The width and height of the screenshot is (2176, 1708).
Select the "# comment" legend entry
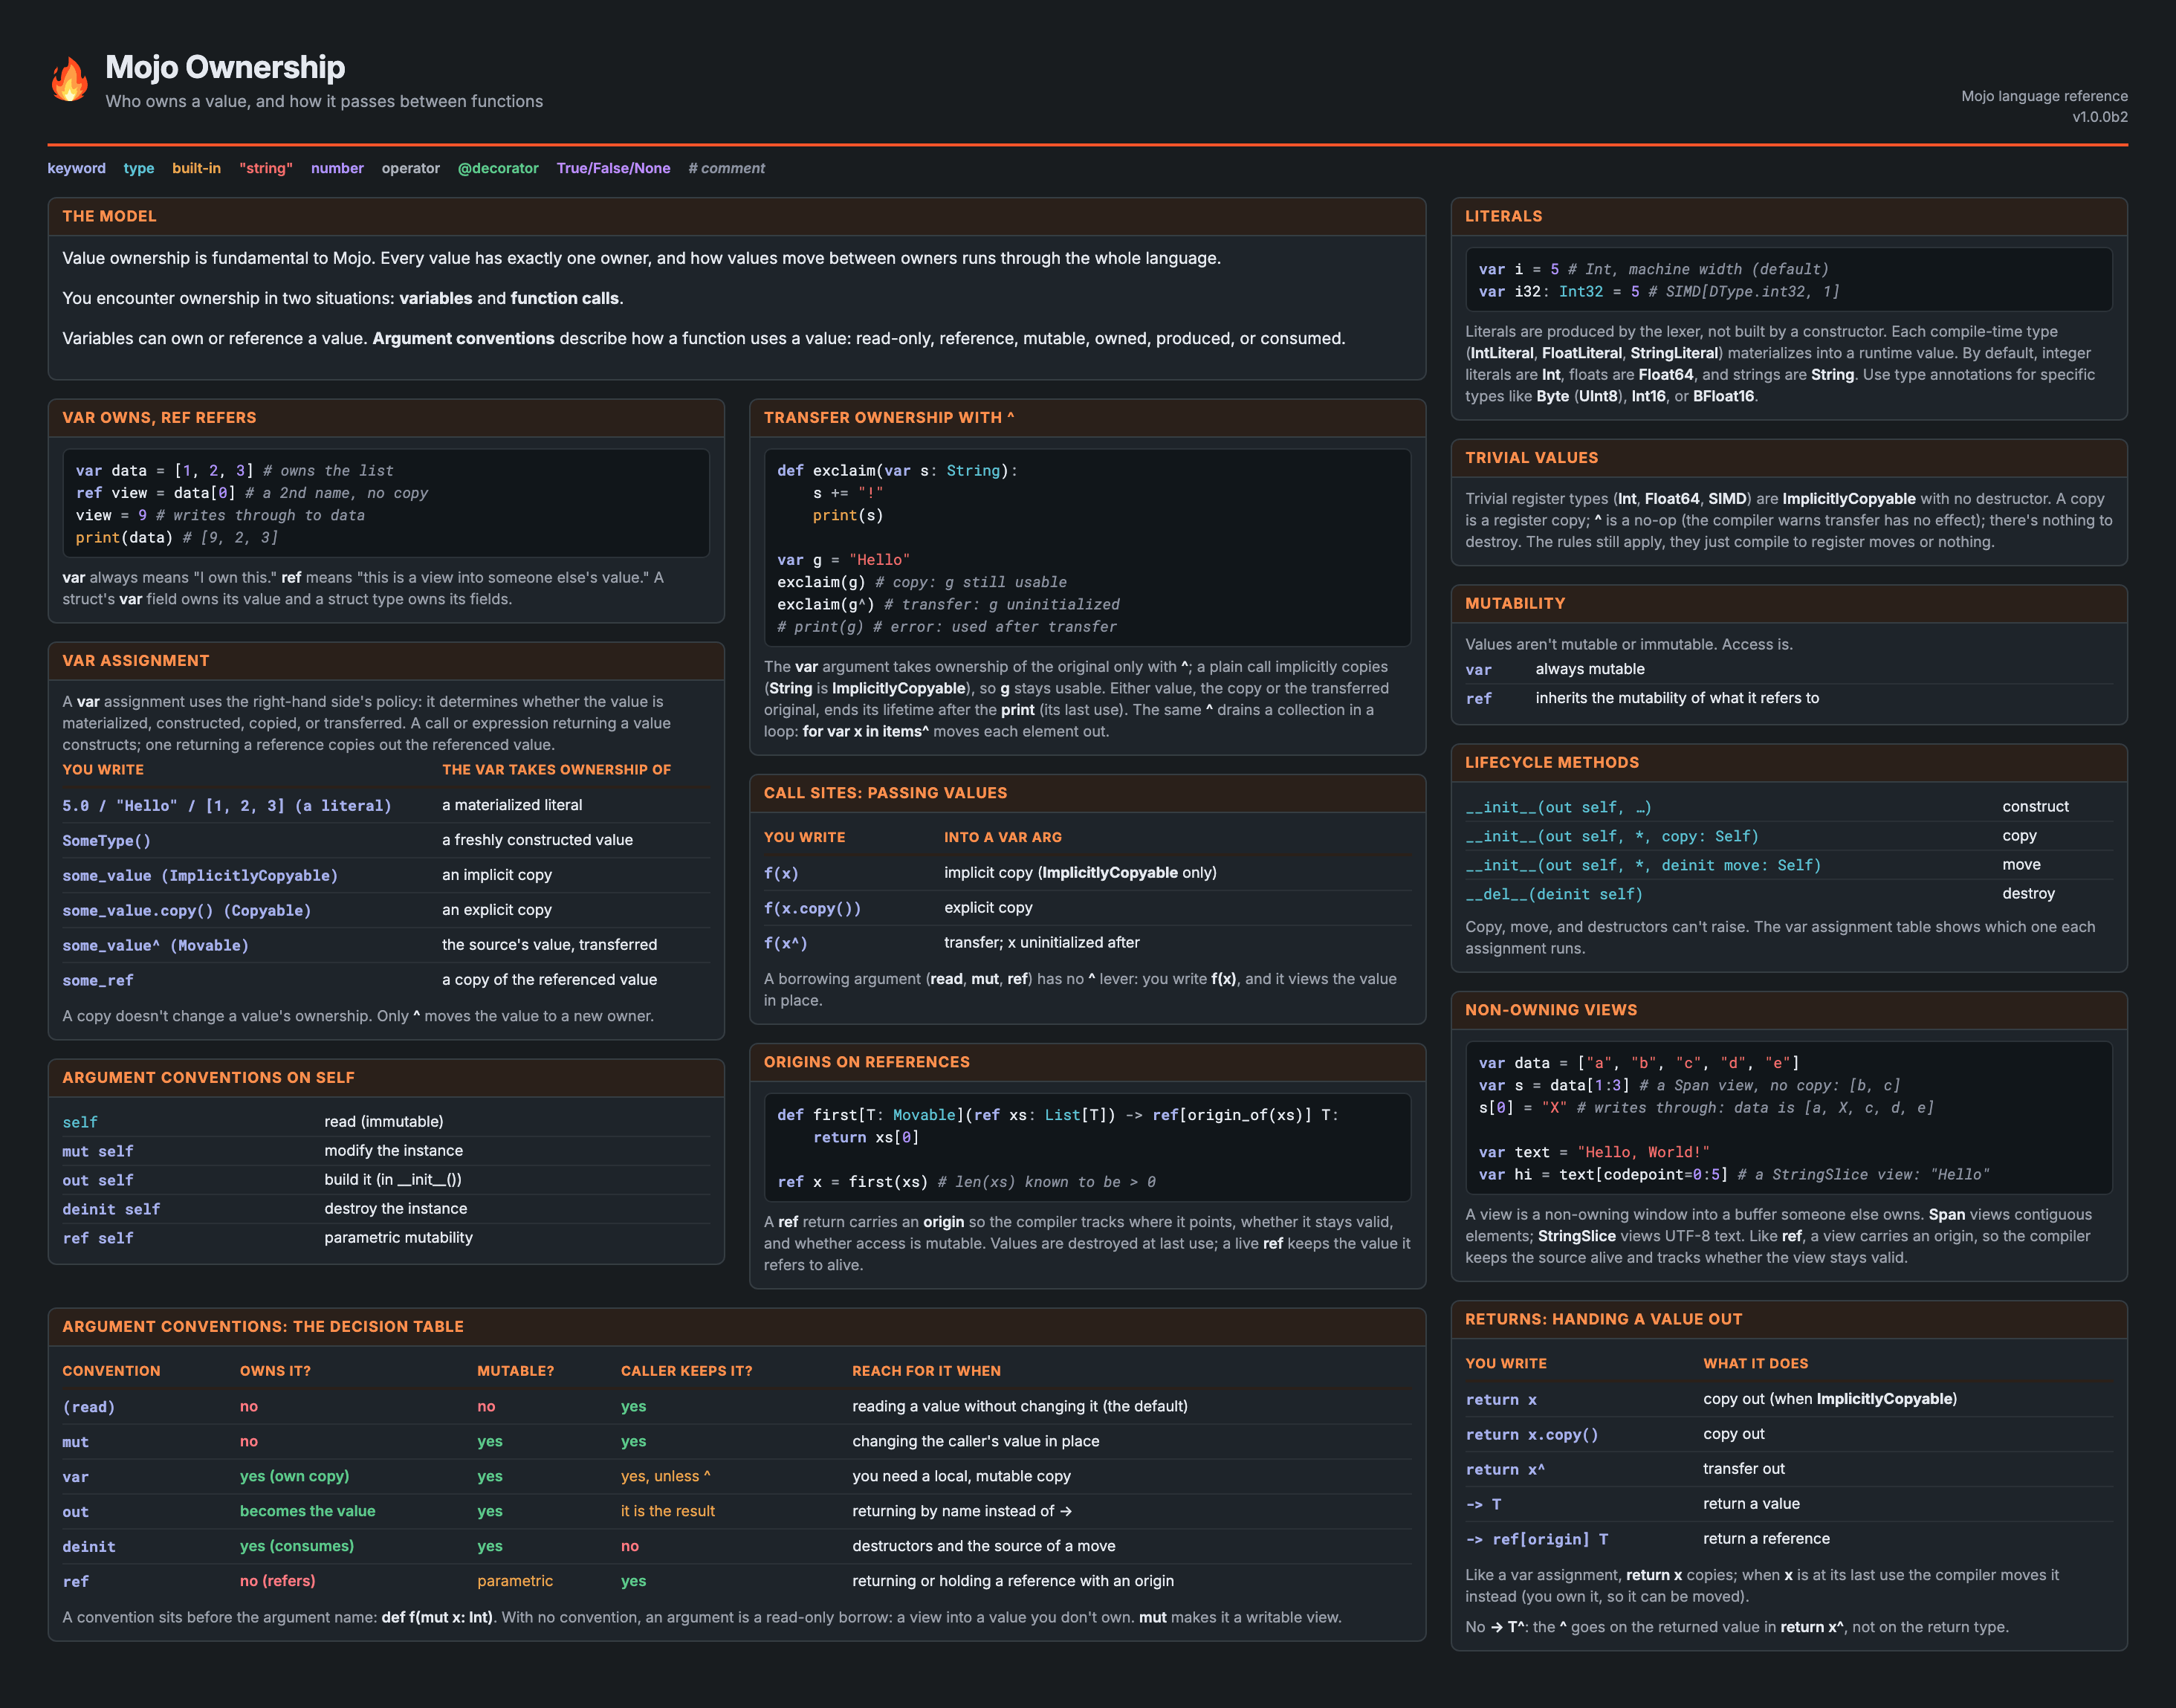(727, 168)
